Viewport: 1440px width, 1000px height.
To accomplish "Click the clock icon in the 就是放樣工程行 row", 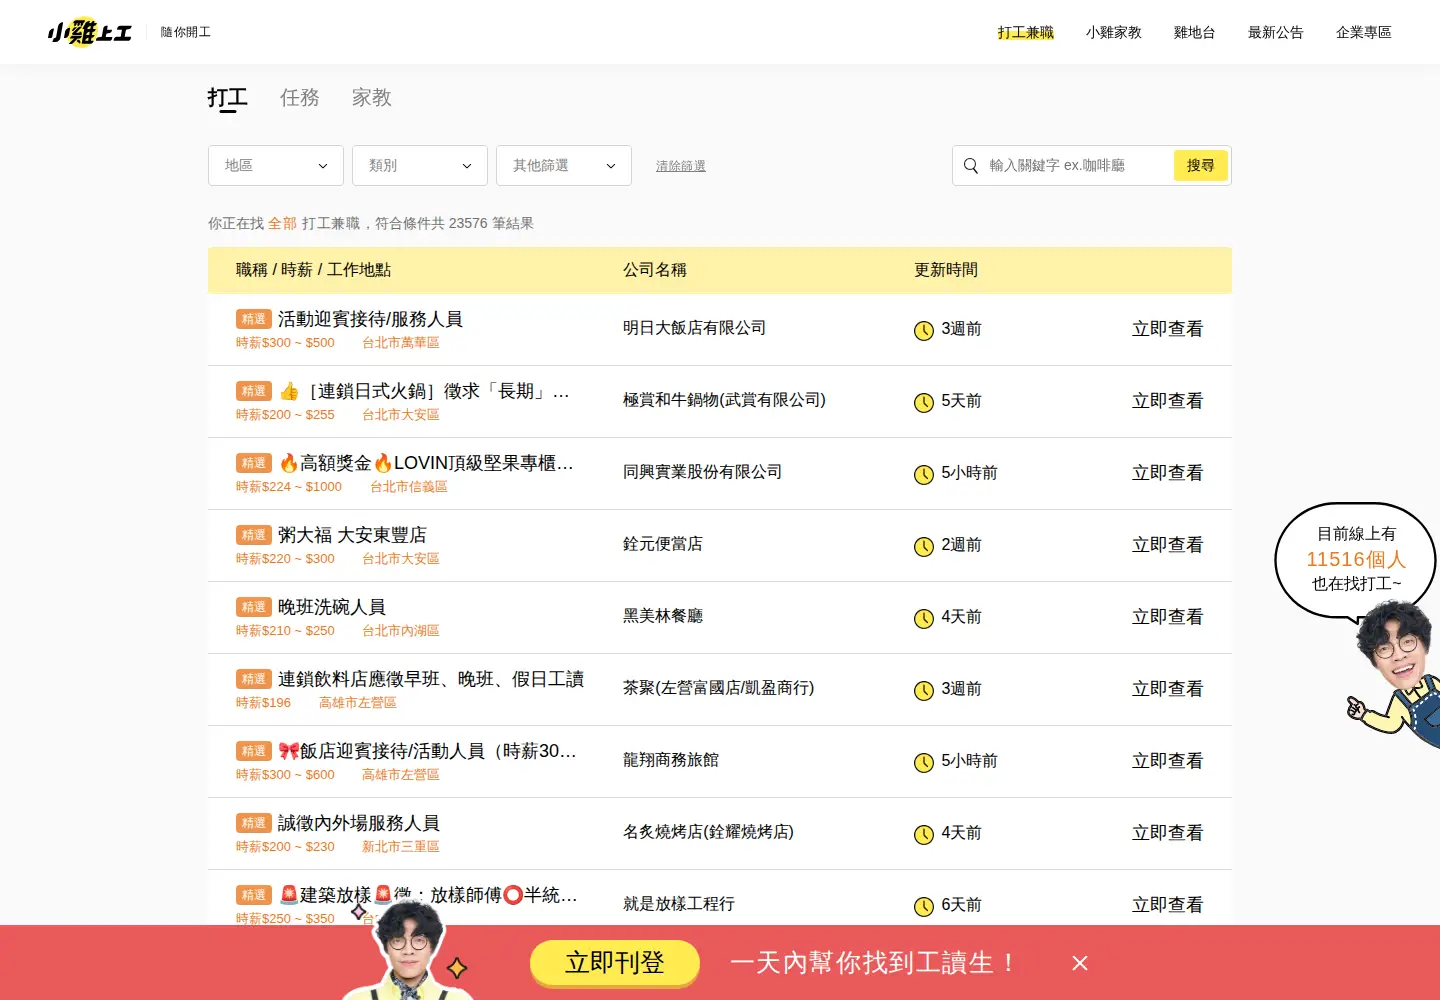I will coord(924,906).
